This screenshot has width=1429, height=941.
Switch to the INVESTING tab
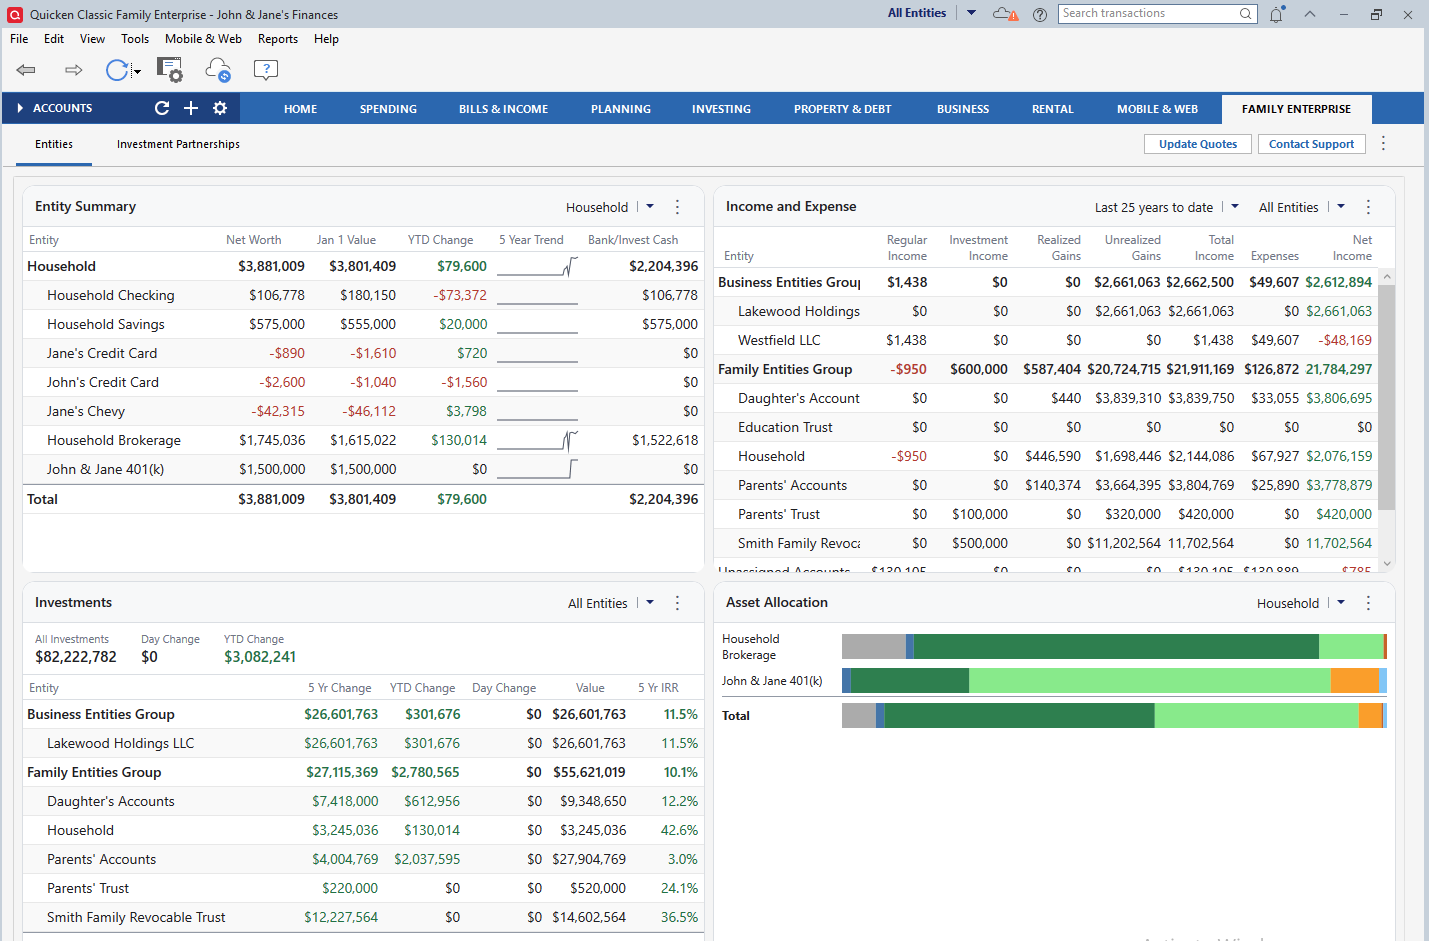(721, 109)
